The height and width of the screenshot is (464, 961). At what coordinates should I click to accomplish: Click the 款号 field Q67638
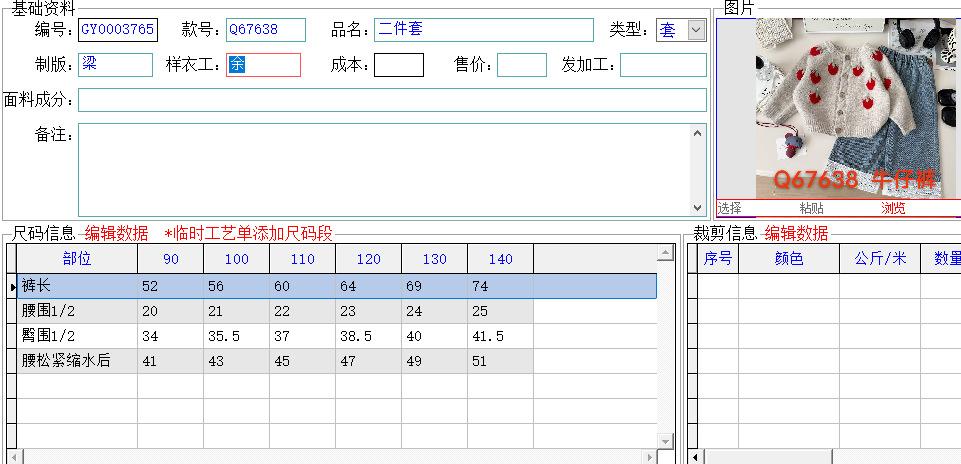click(265, 29)
